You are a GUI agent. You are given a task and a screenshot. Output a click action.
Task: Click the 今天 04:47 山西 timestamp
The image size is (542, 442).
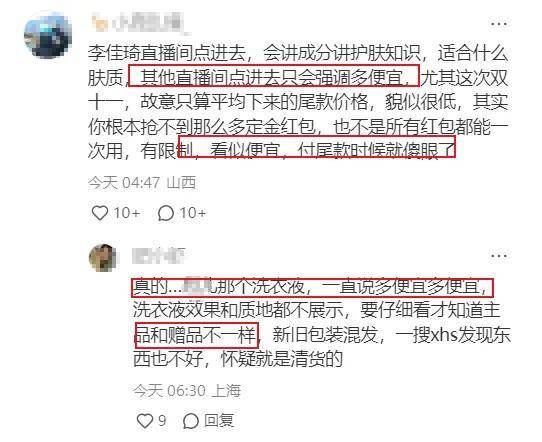point(142,182)
